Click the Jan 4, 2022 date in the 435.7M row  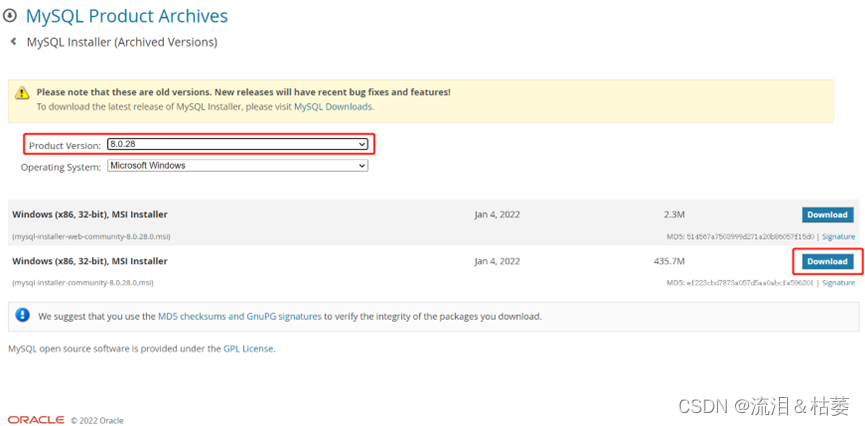click(x=497, y=262)
